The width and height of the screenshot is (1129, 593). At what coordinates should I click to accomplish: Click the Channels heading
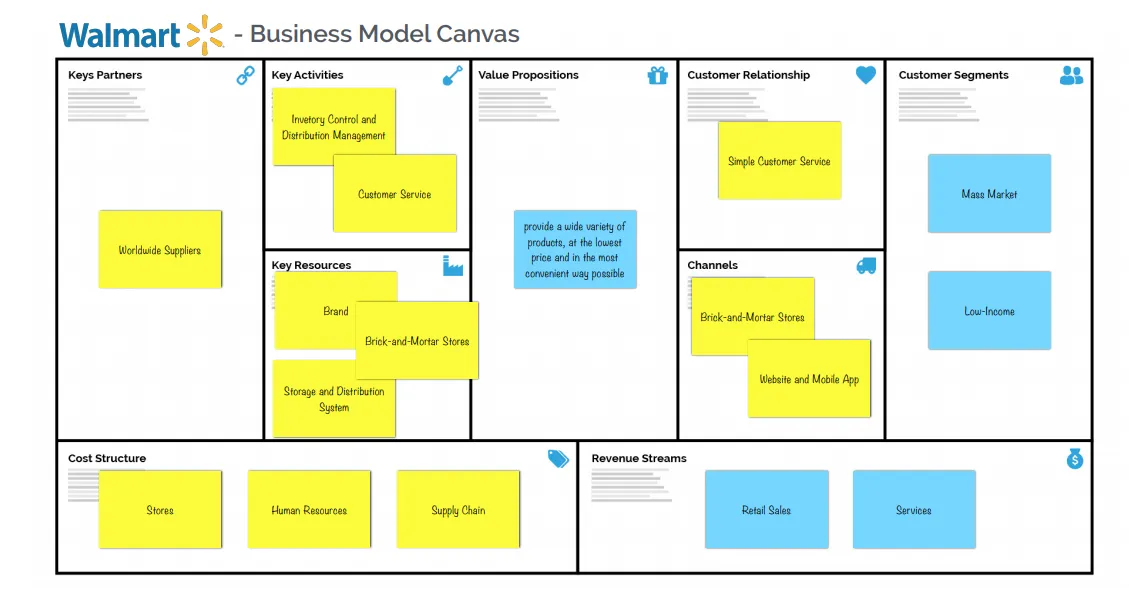712,265
